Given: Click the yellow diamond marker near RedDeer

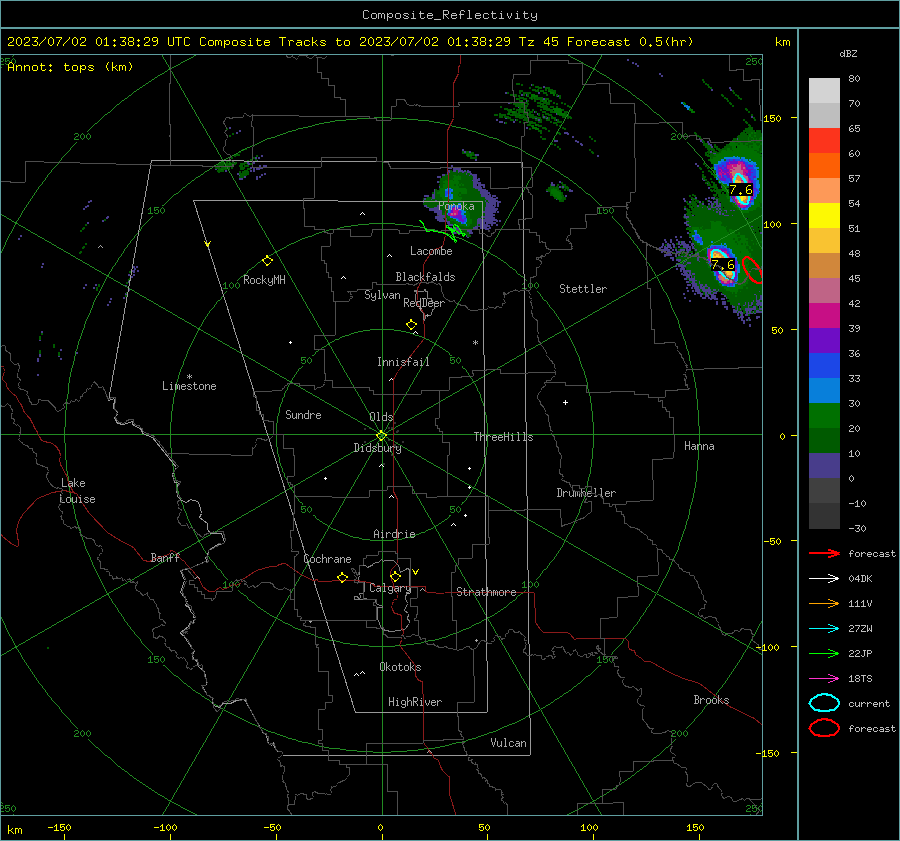Looking at the screenshot, I should (411, 325).
